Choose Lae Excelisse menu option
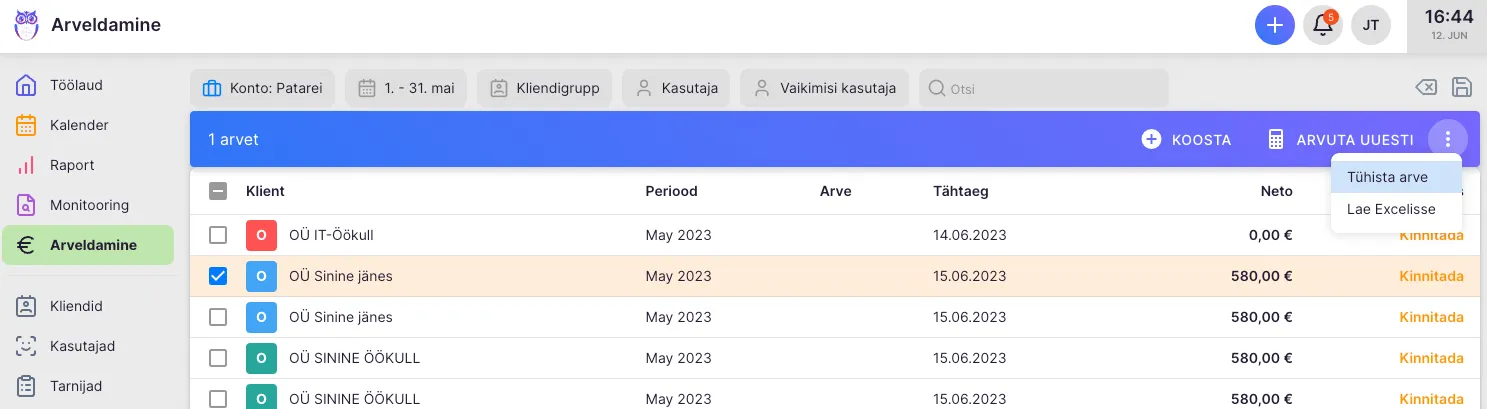The width and height of the screenshot is (1487, 409). coord(1391,209)
